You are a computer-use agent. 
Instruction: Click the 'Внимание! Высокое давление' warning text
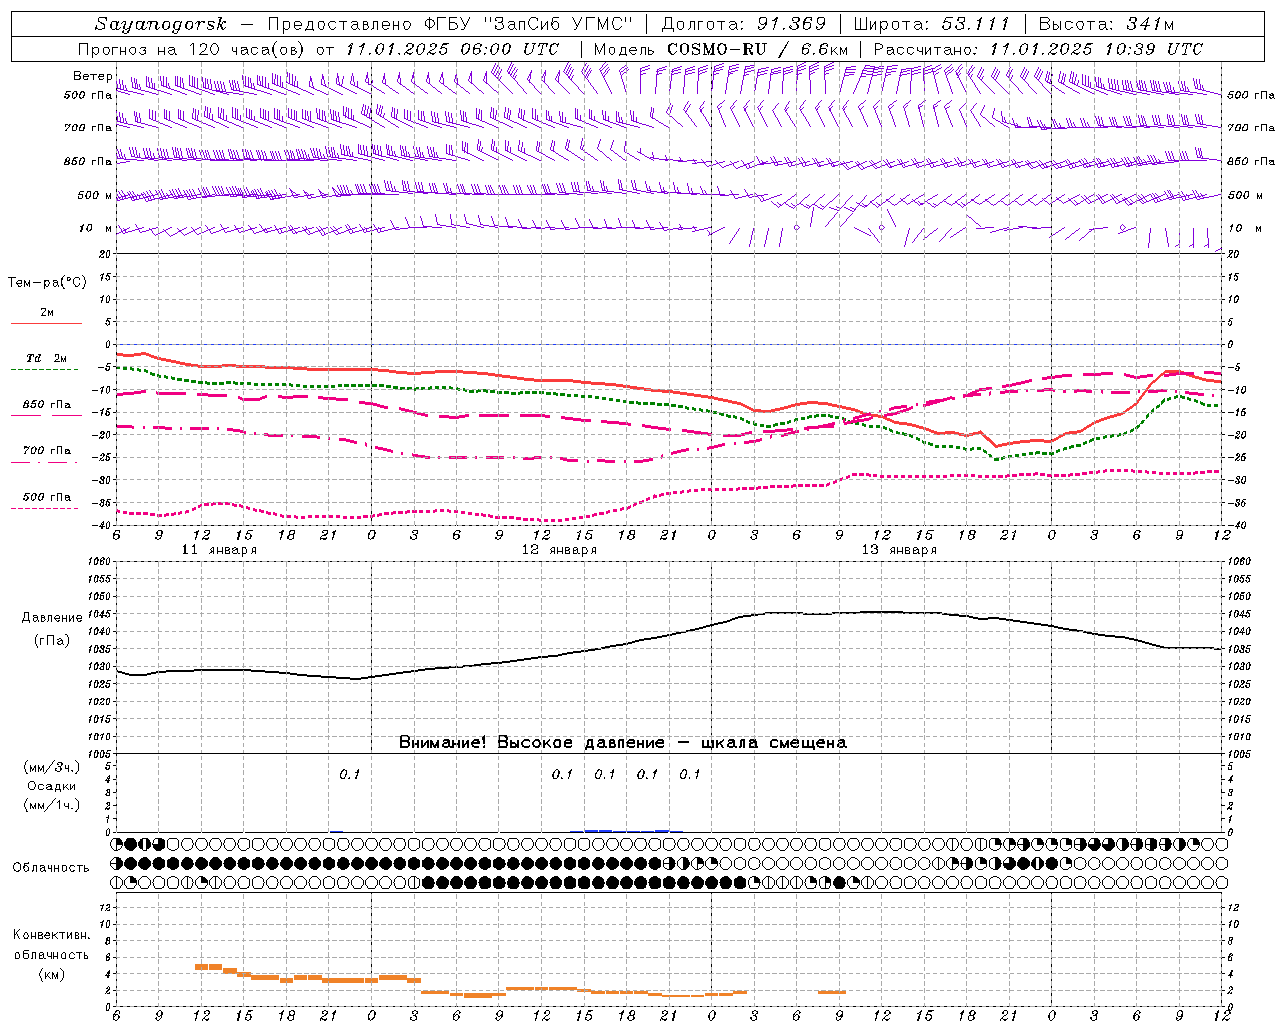click(531, 743)
